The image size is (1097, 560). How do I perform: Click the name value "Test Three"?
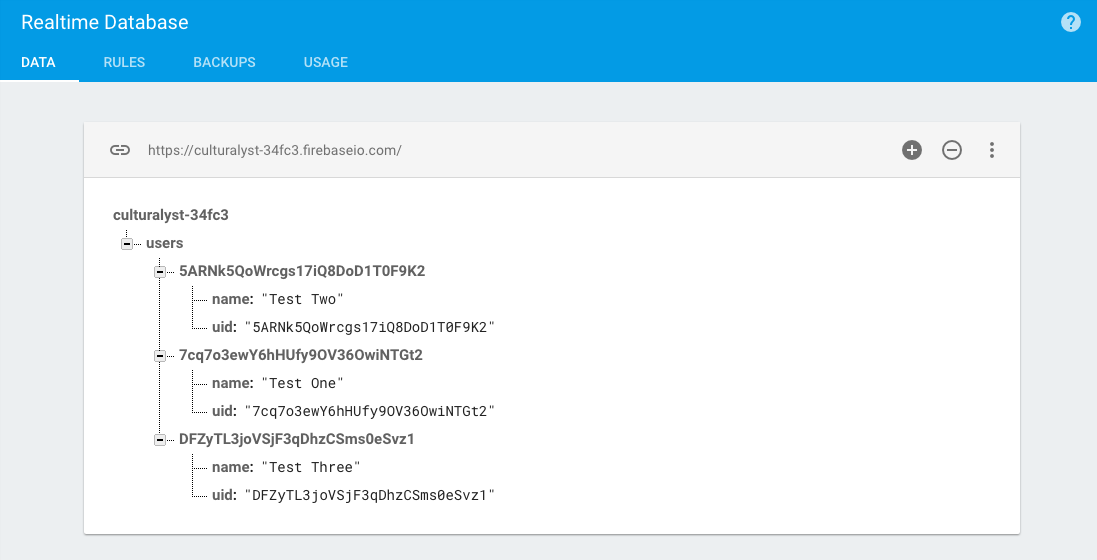pos(311,467)
